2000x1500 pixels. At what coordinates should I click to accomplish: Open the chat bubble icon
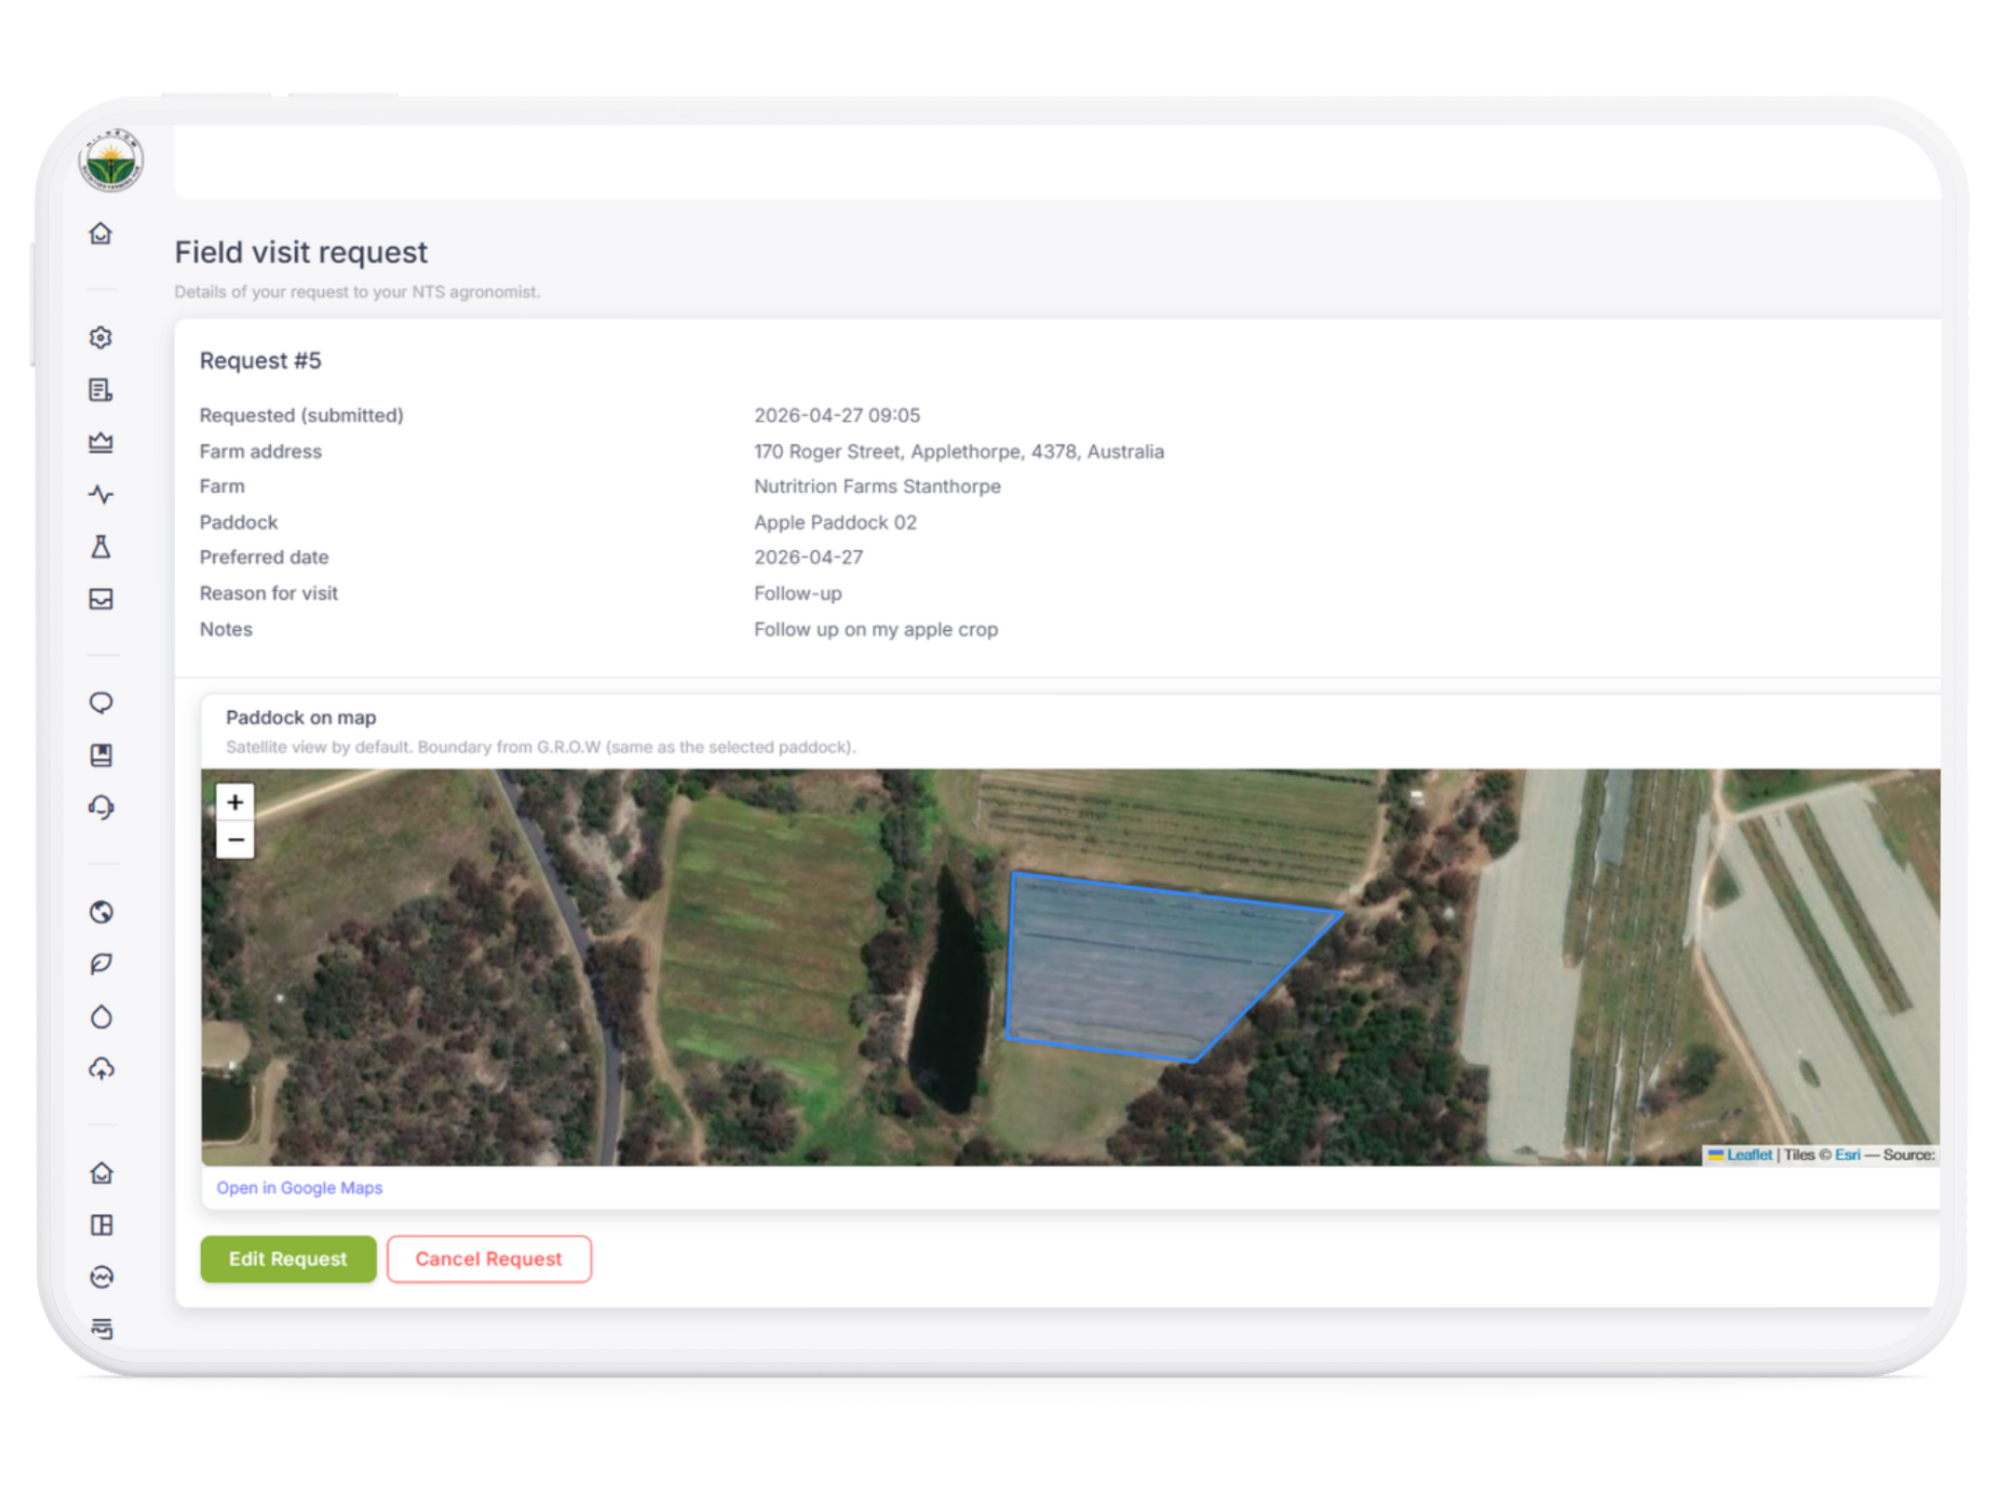(x=101, y=703)
